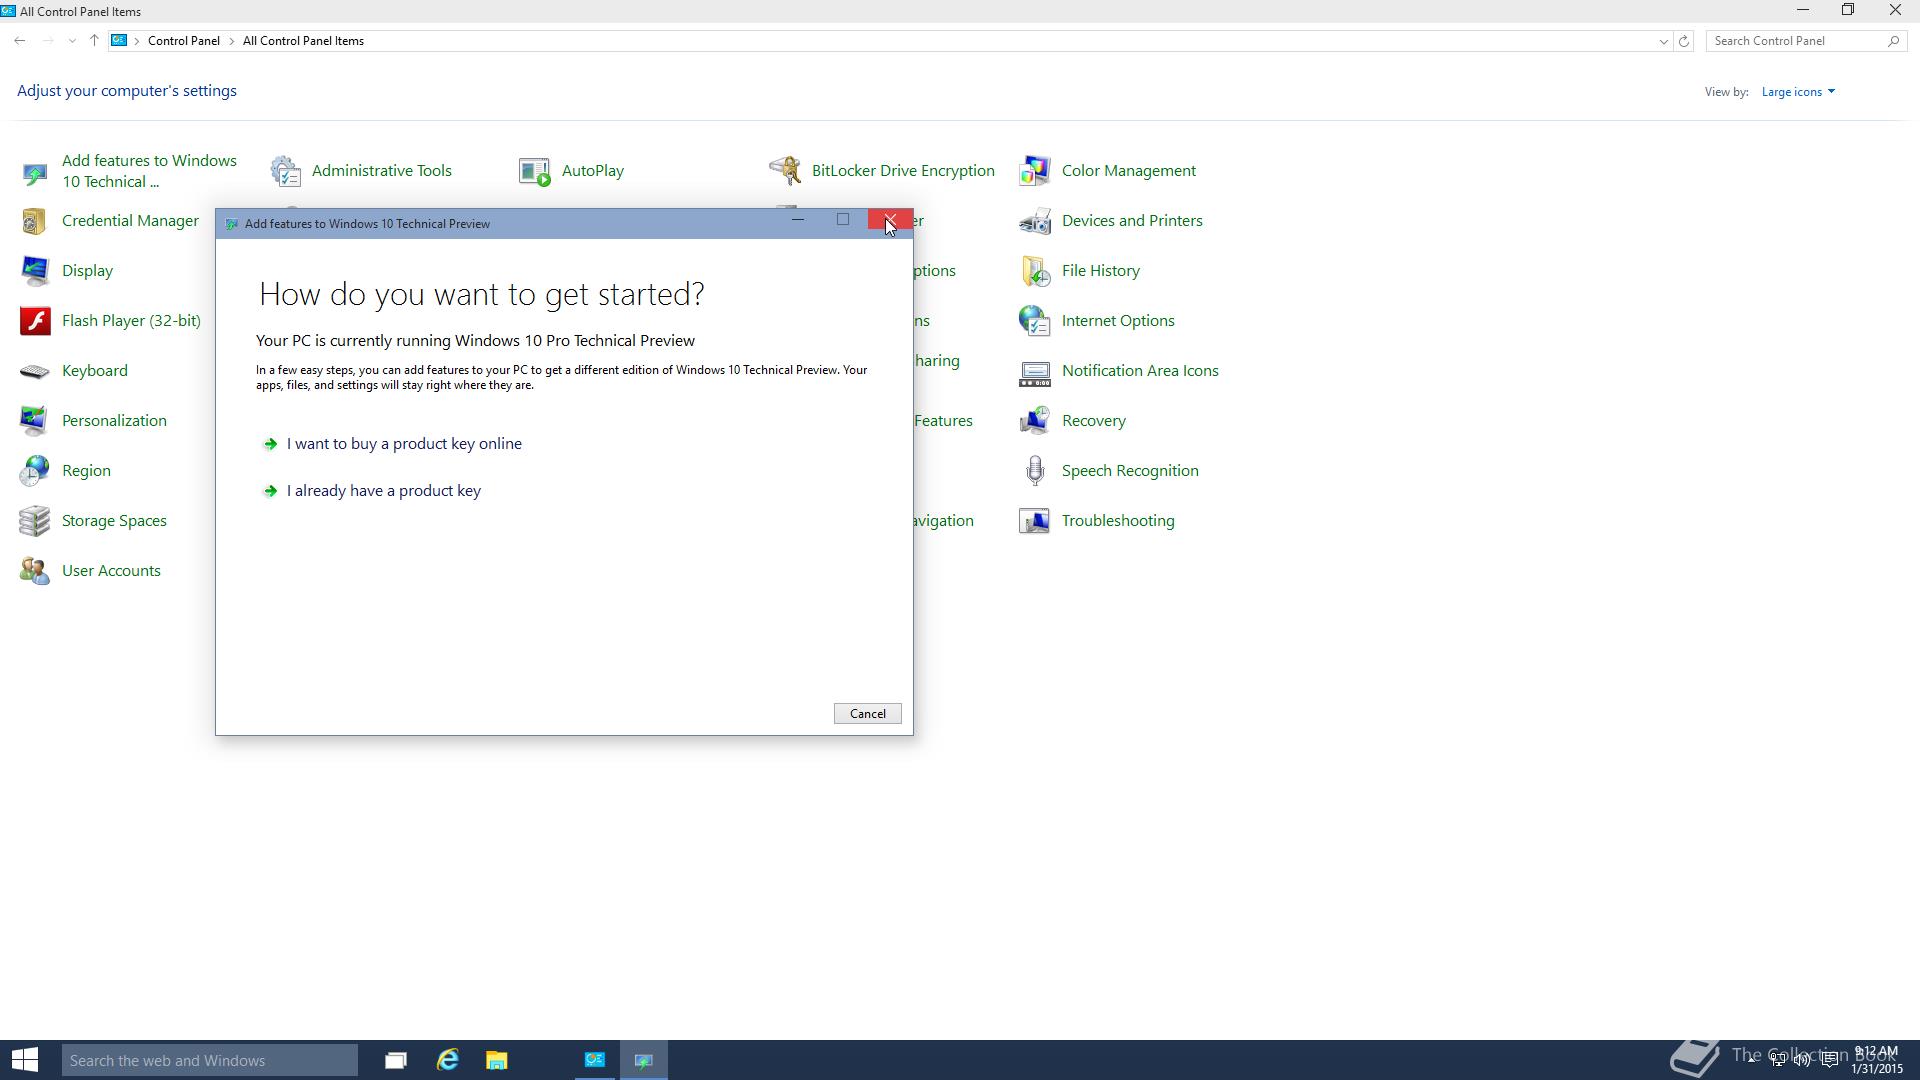Expand the breadcrumb root chevron
This screenshot has width=1920, height=1080.
pyautogui.click(x=137, y=41)
